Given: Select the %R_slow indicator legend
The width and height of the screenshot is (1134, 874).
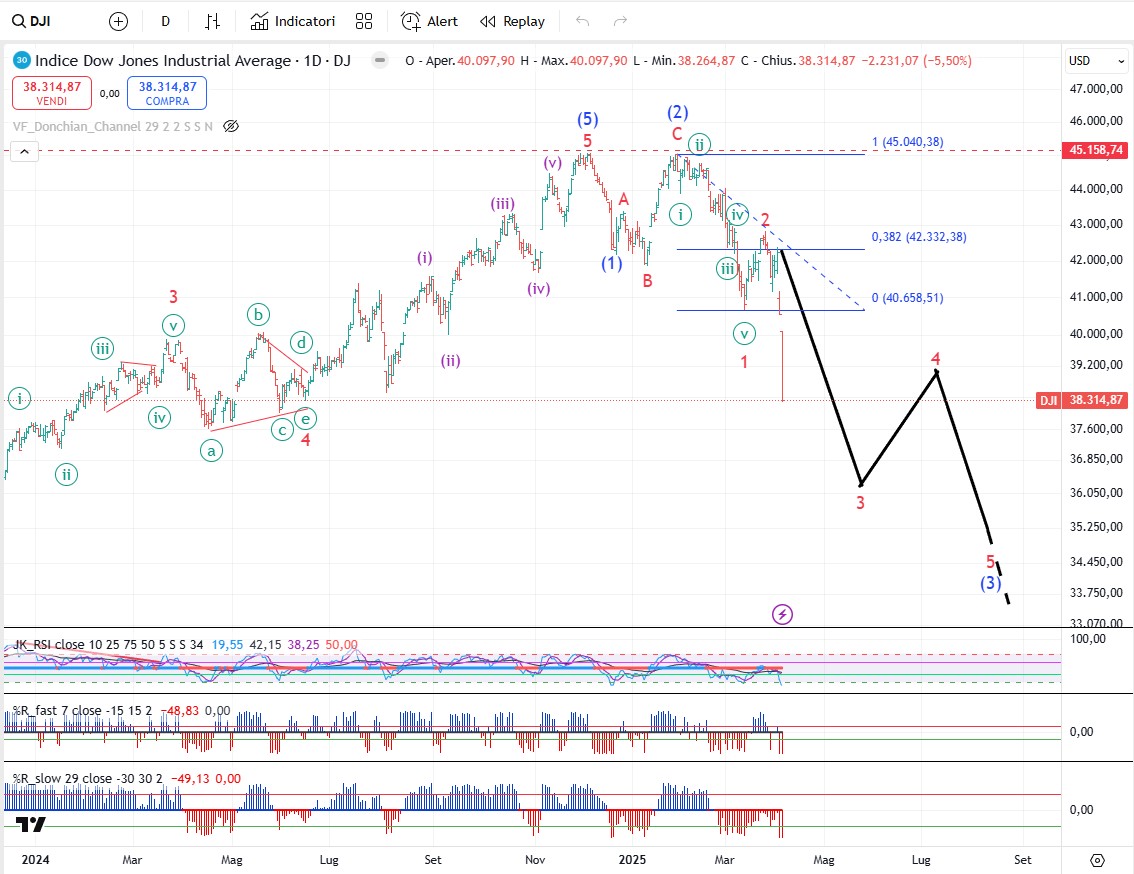Looking at the screenshot, I should coord(88,778).
